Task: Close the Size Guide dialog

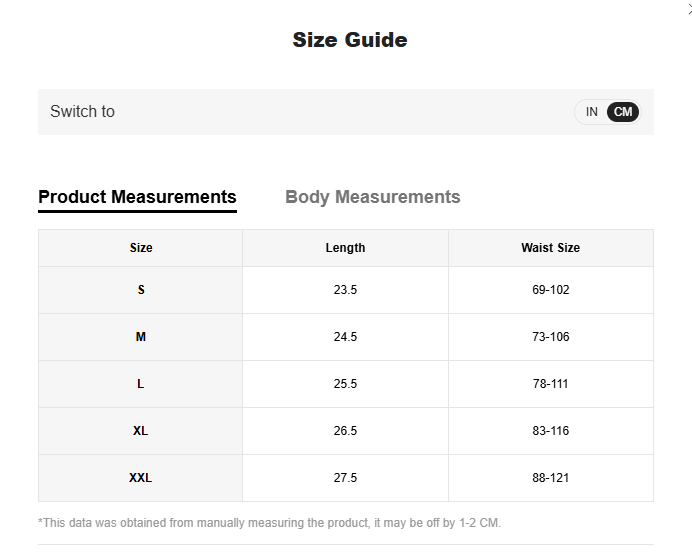Action: point(688,8)
